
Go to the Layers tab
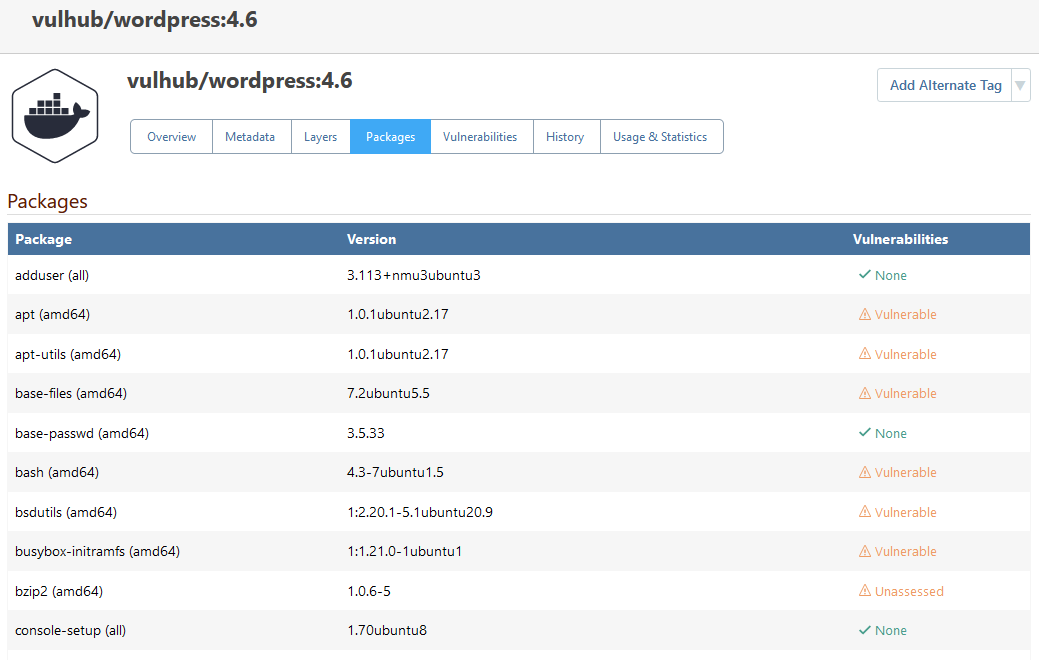click(320, 137)
